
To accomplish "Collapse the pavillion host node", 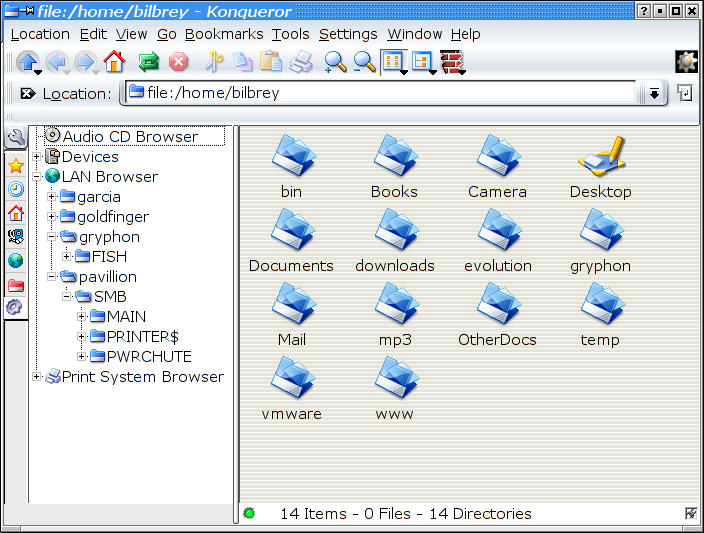I will [52, 277].
